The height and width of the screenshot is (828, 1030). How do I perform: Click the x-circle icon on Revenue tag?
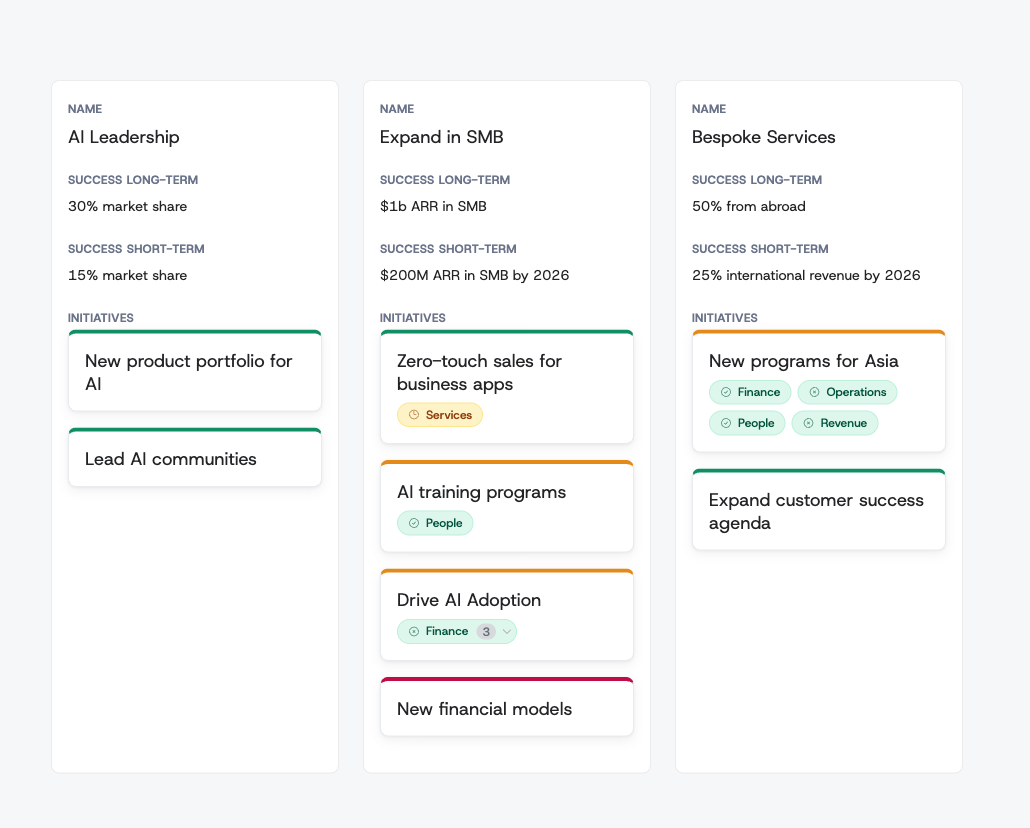click(809, 423)
